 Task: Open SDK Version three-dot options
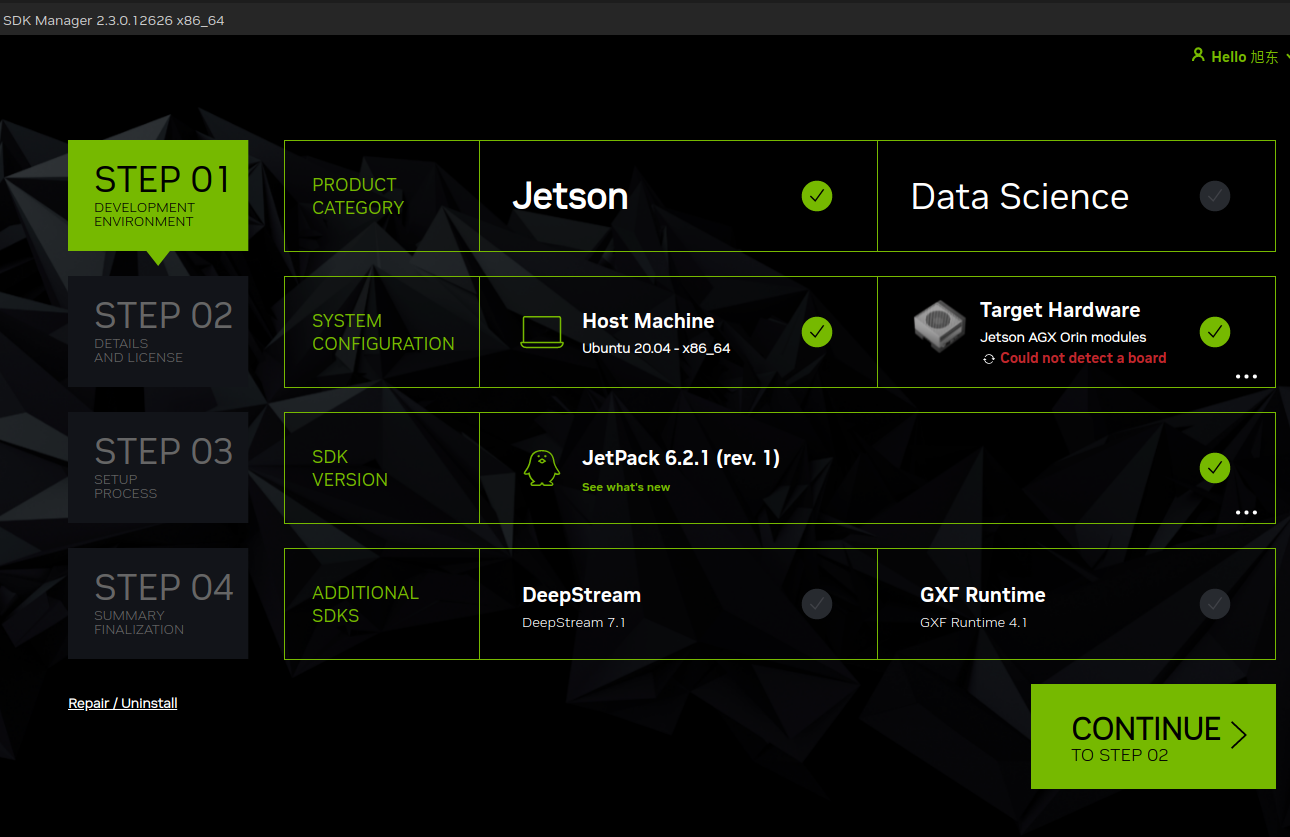pyautogui.click(x=1246, y=513)
